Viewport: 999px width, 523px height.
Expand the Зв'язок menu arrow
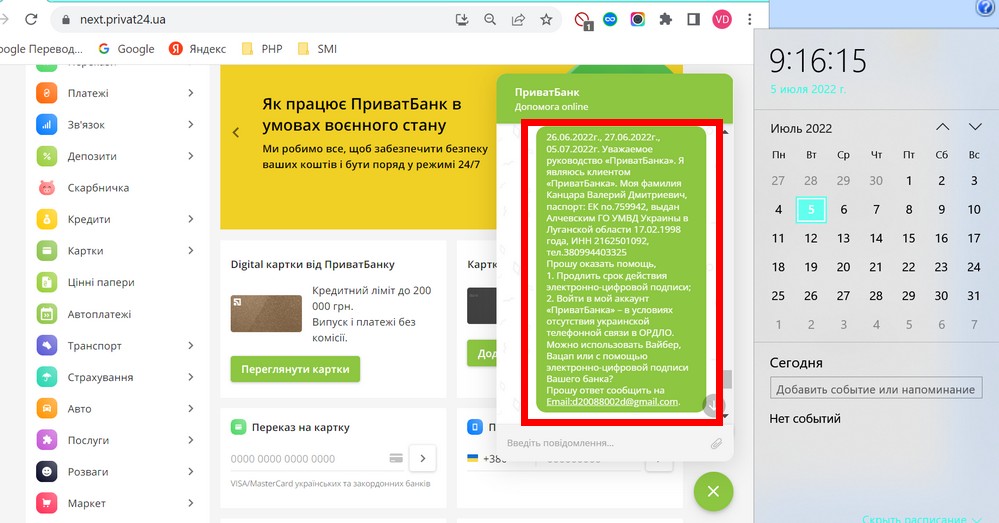click(x=190, y=125)
